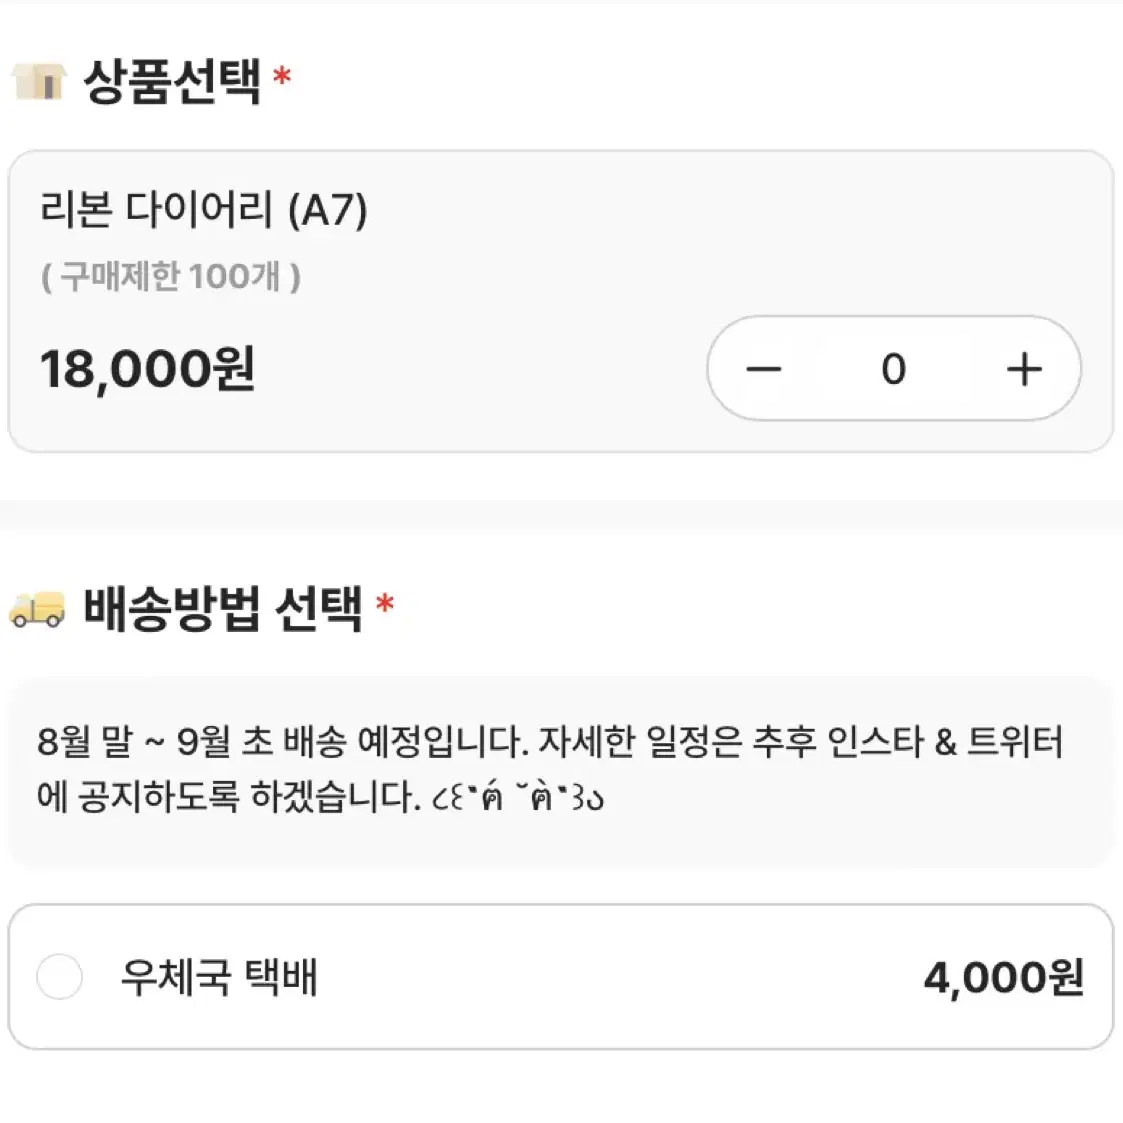Image resolution: width=1123 pixels, height=1123 pixels.
Task: Click the red asterisk next to 배송방법 선택
Action: click(x=385, y=604)
